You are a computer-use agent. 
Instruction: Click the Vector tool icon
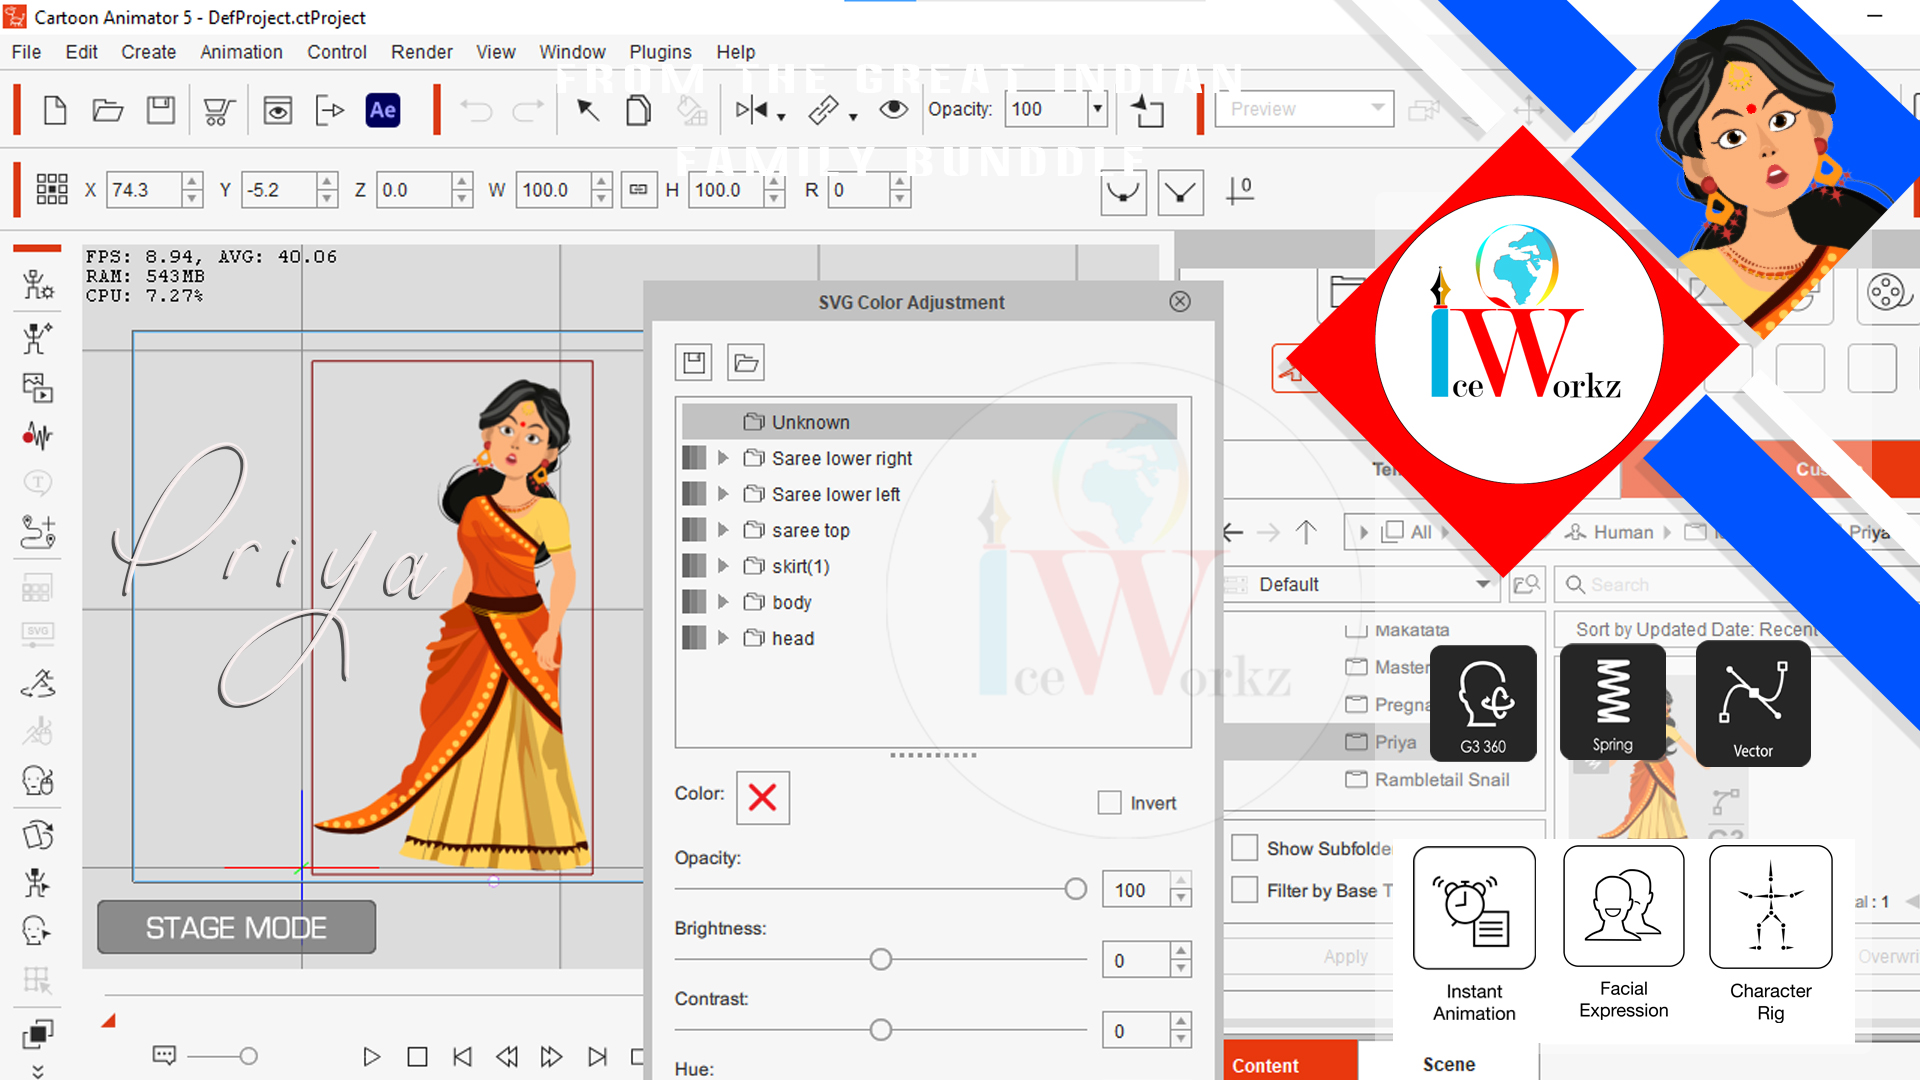(x=1753, y=704)
